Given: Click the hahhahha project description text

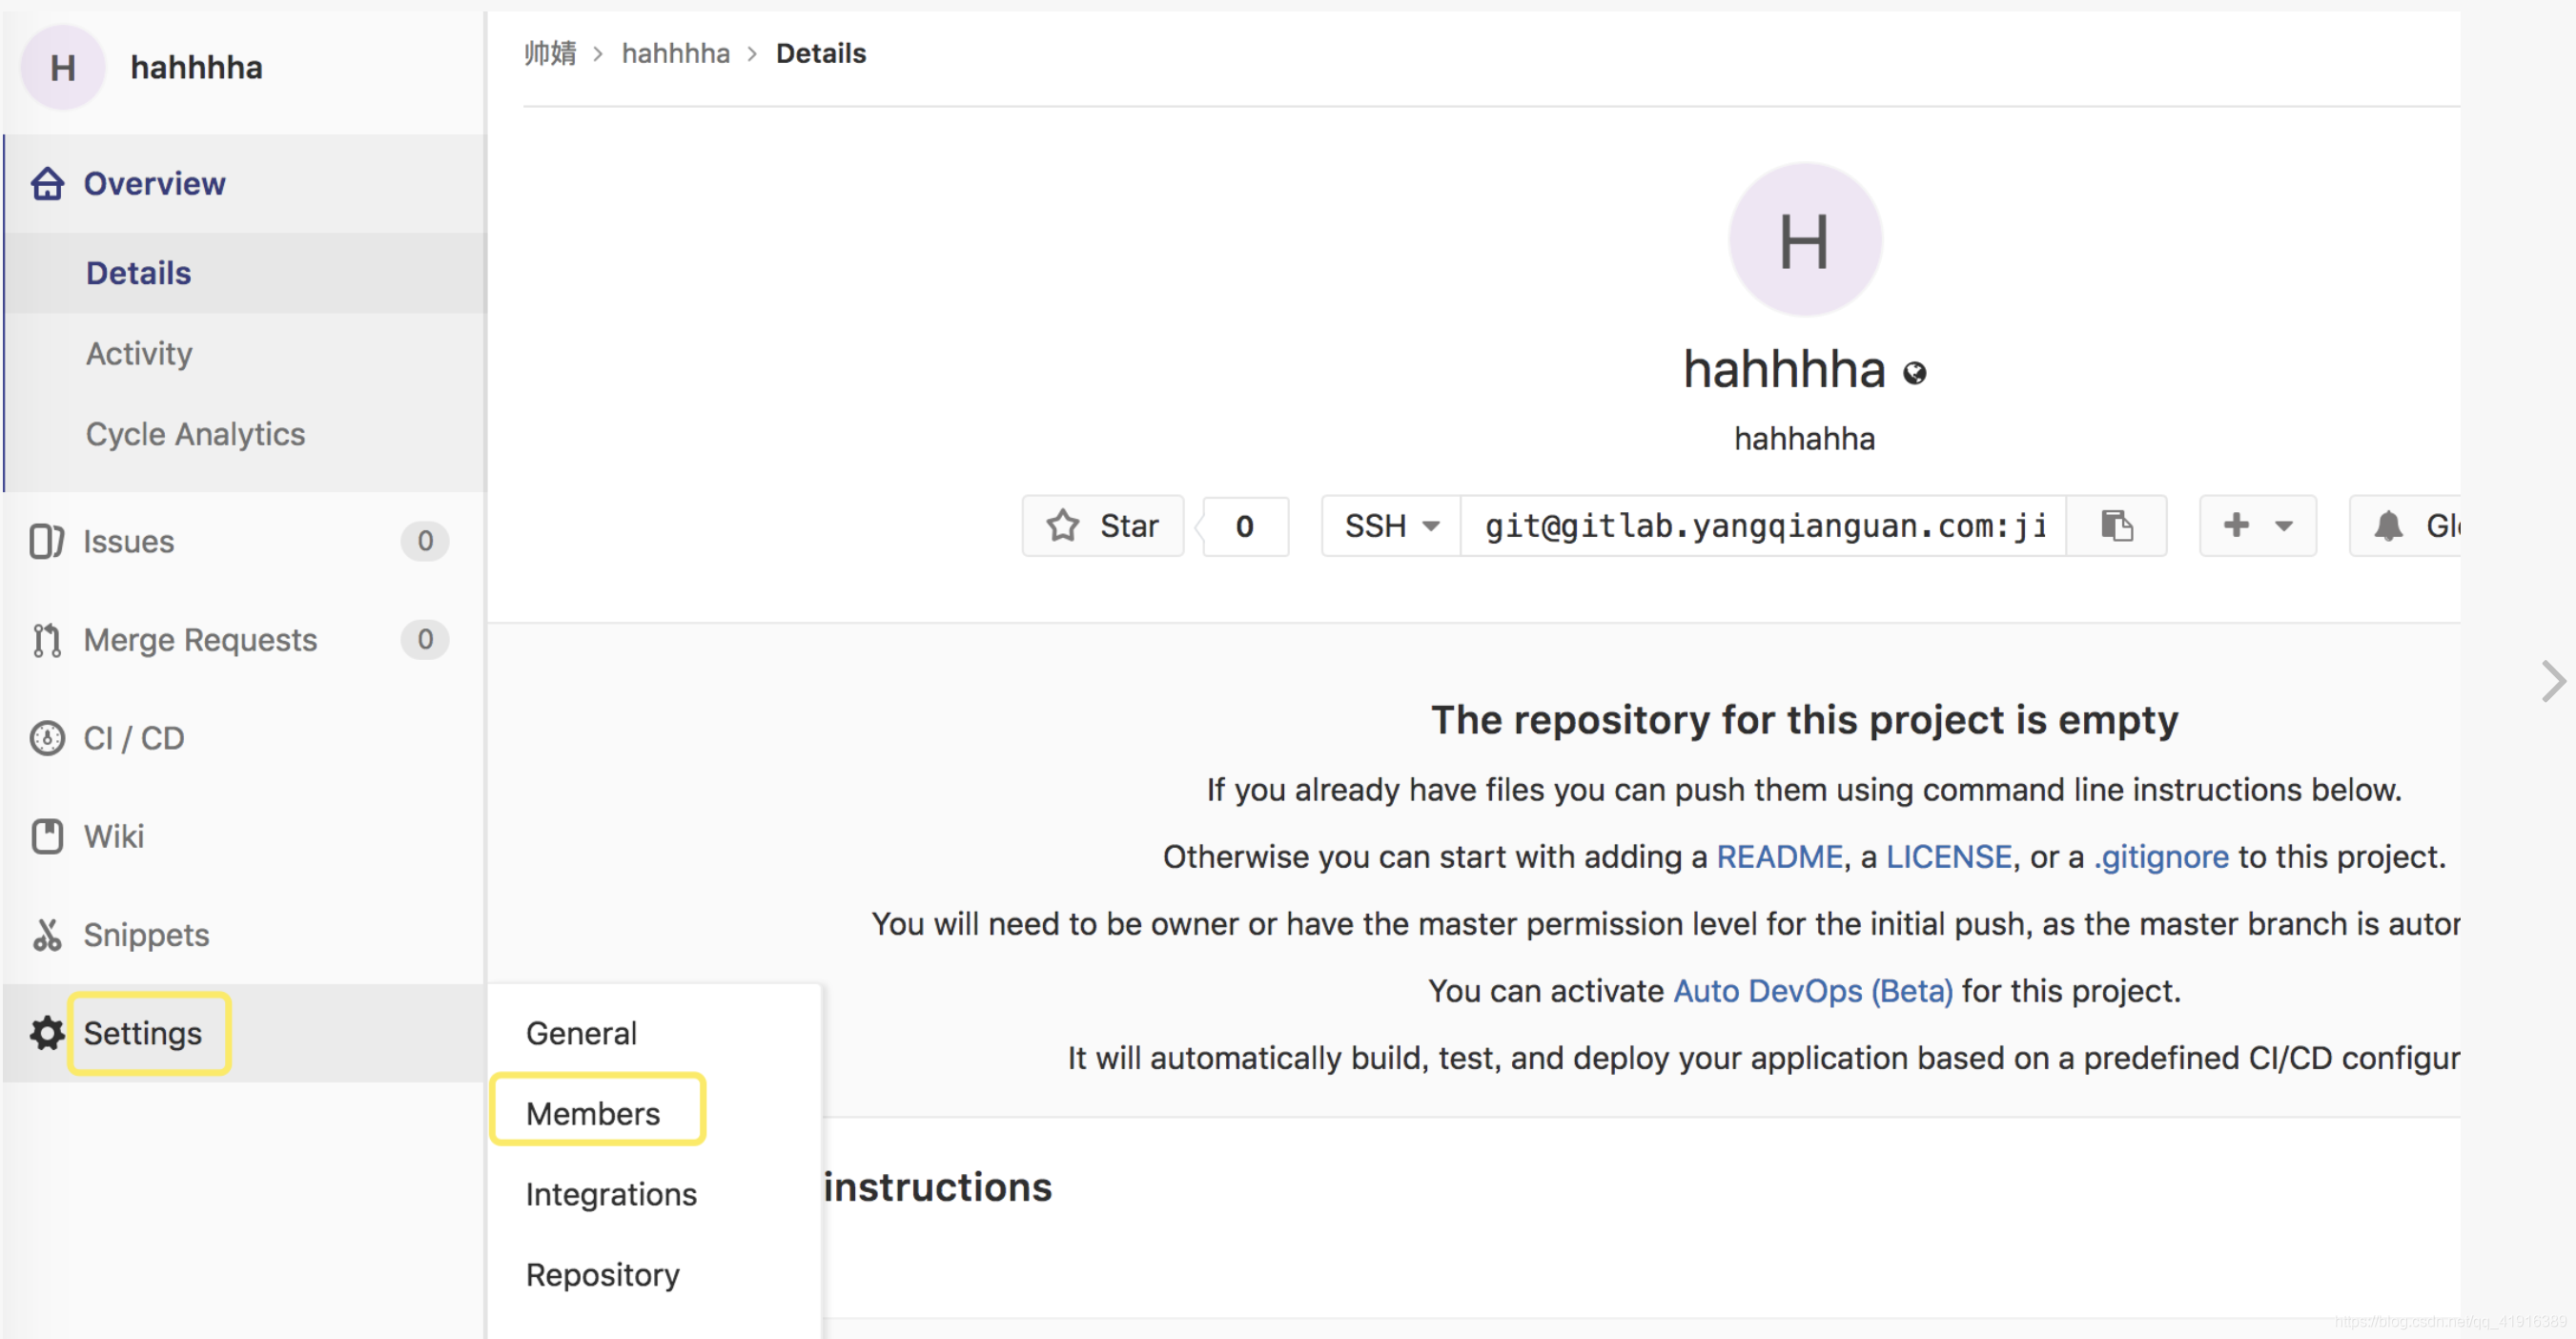Looking at the screenshot, I should click(1804, 439).
